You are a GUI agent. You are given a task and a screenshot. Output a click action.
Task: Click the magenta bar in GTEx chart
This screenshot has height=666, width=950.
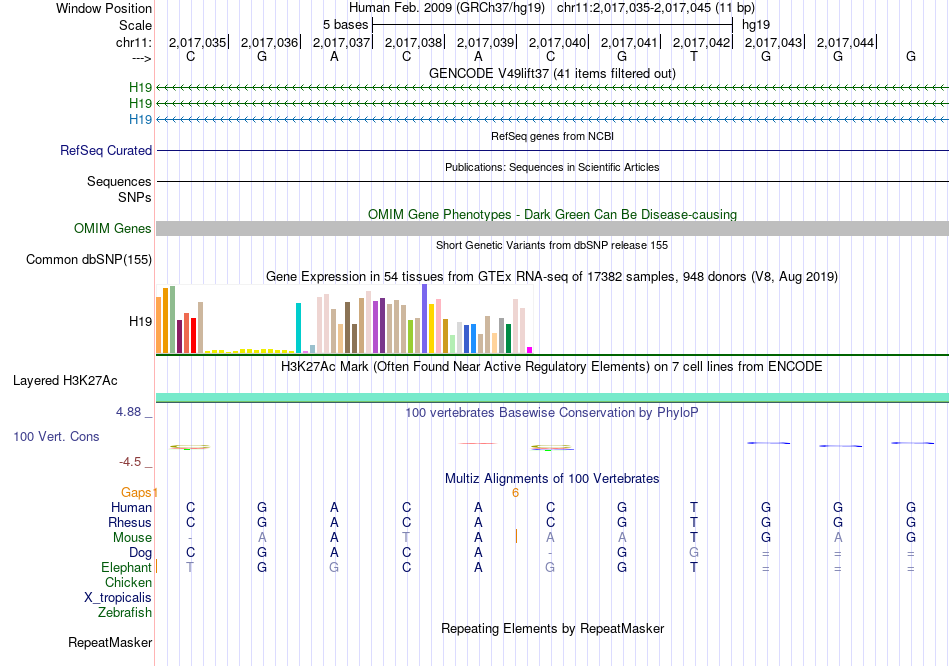[x=530, y=350]
